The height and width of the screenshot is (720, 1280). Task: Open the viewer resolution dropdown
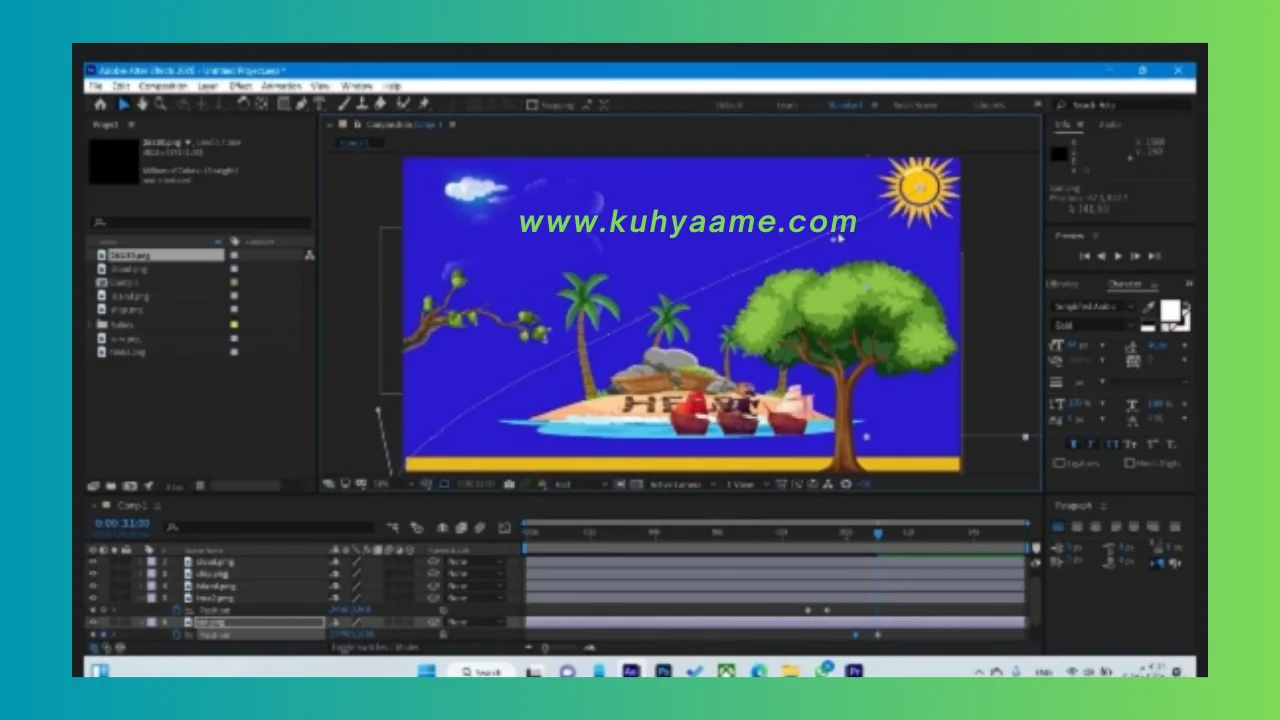580,484
